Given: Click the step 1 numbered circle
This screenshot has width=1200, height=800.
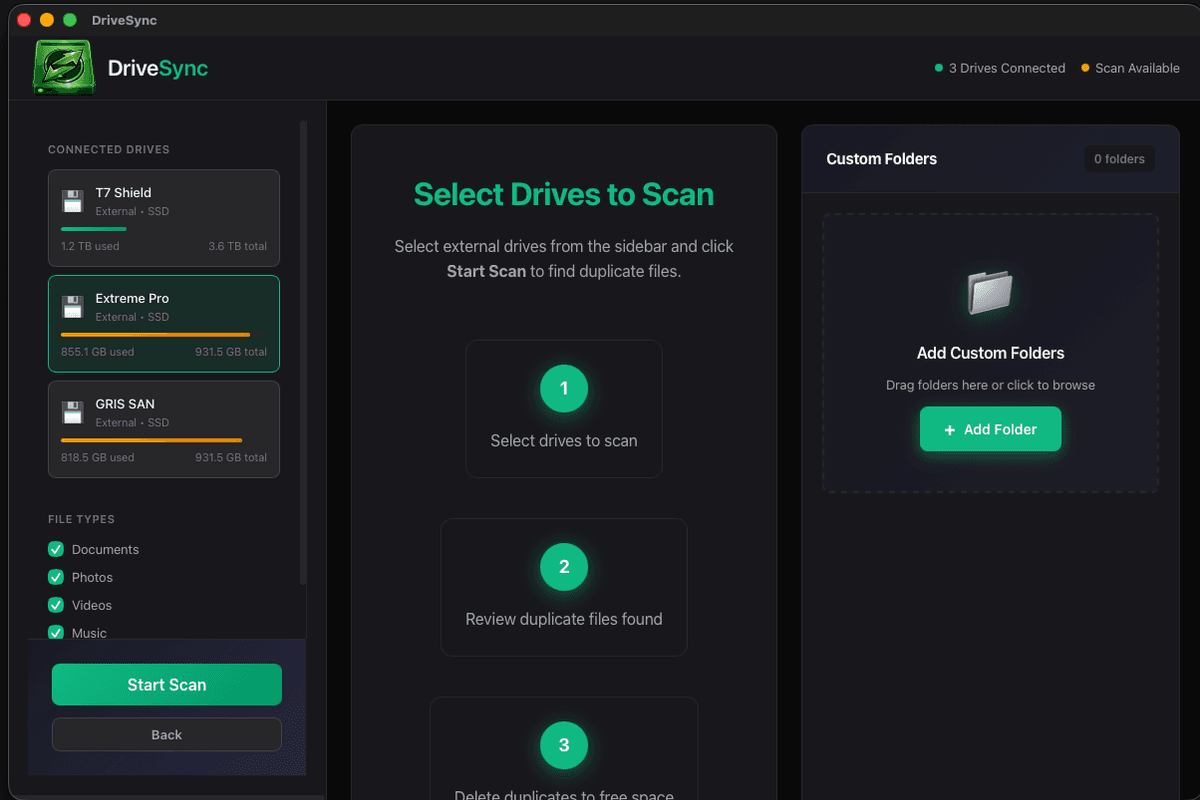Looking at the screenshot, I should tap(563, 389).
